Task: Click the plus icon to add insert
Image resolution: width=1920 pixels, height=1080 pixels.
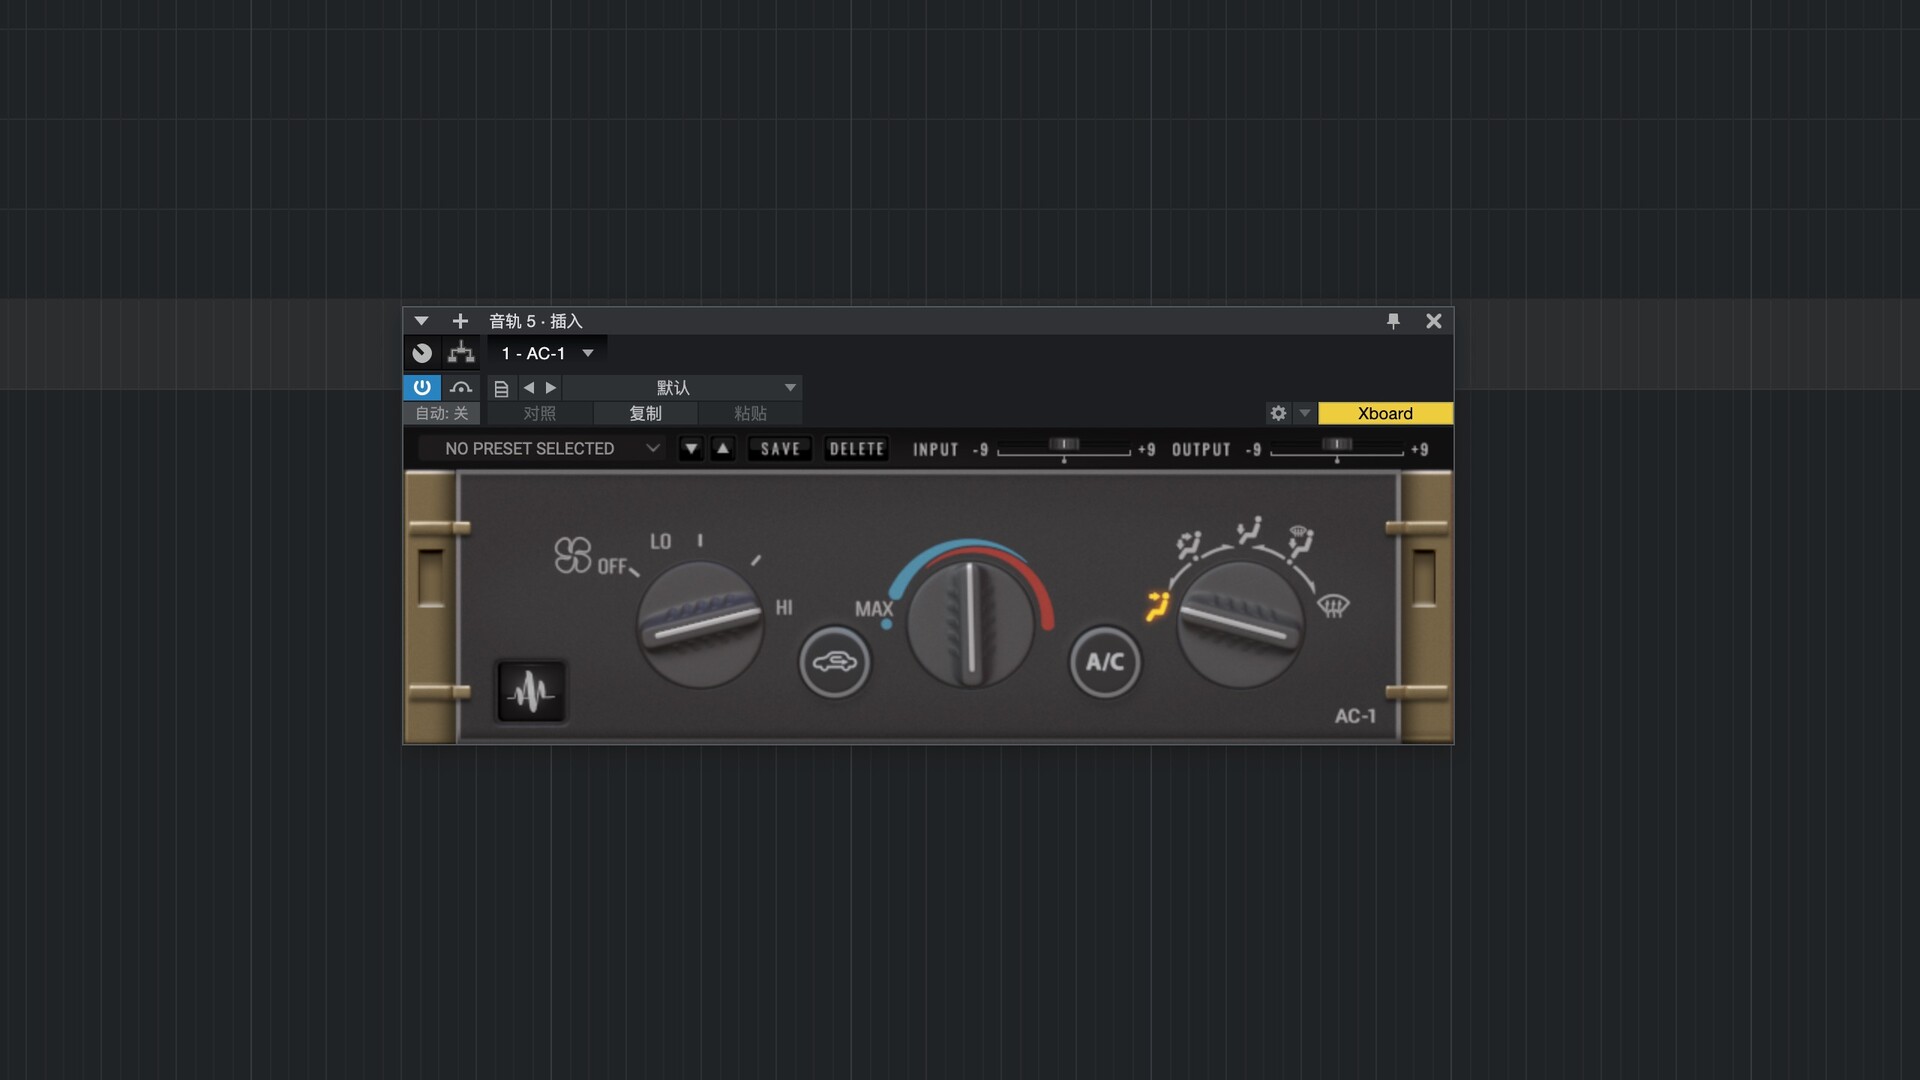Action: (460, 321)
